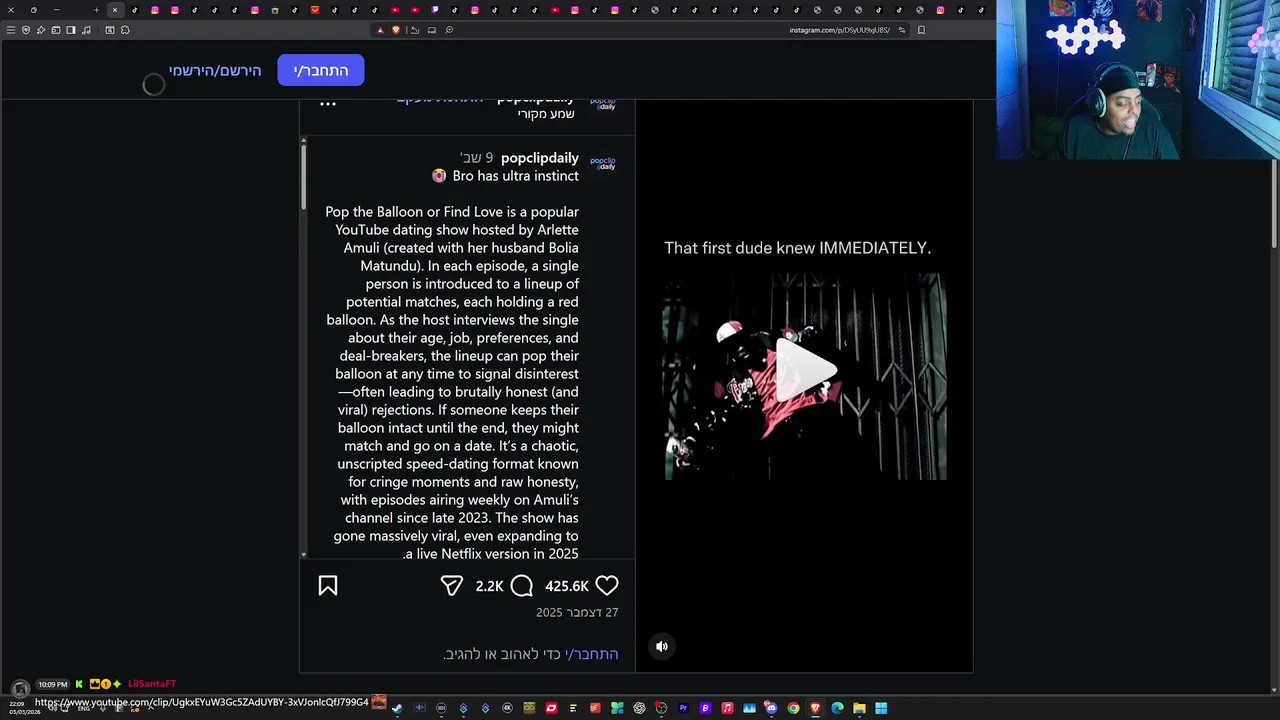Open the browser hamburger menu
1280x720 pixels.
pos(11,30)
